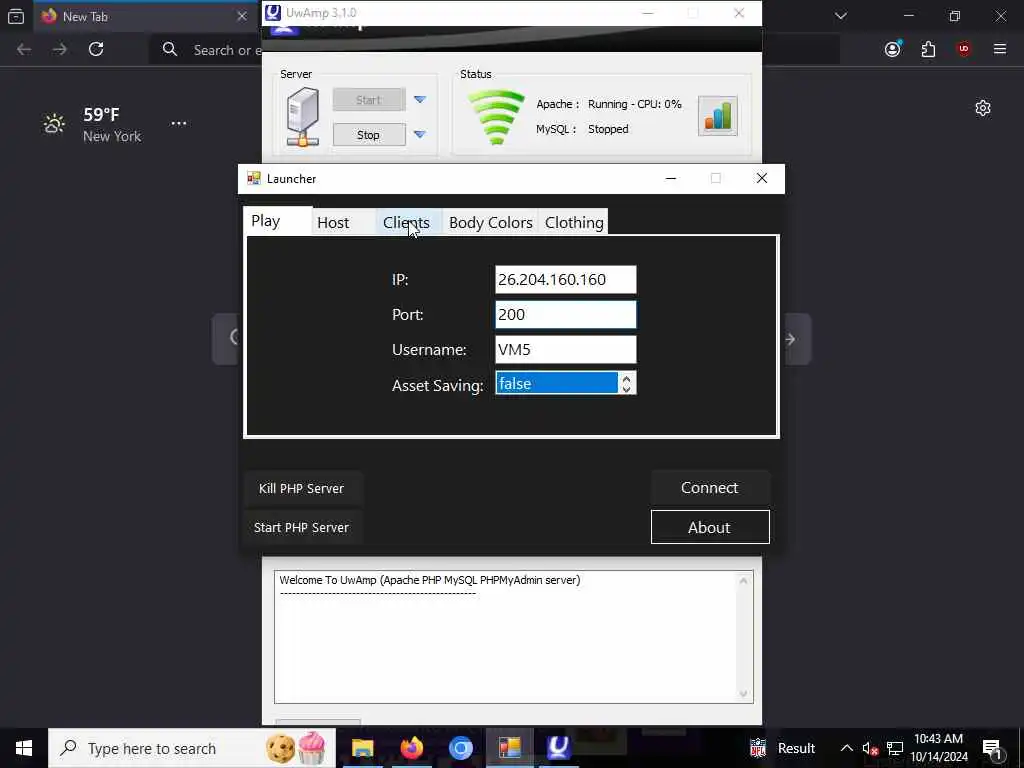Open the Firefox hamburger menu
Image resolution: width=1024 pixels, height=768 pixels.
[1000, 49]
